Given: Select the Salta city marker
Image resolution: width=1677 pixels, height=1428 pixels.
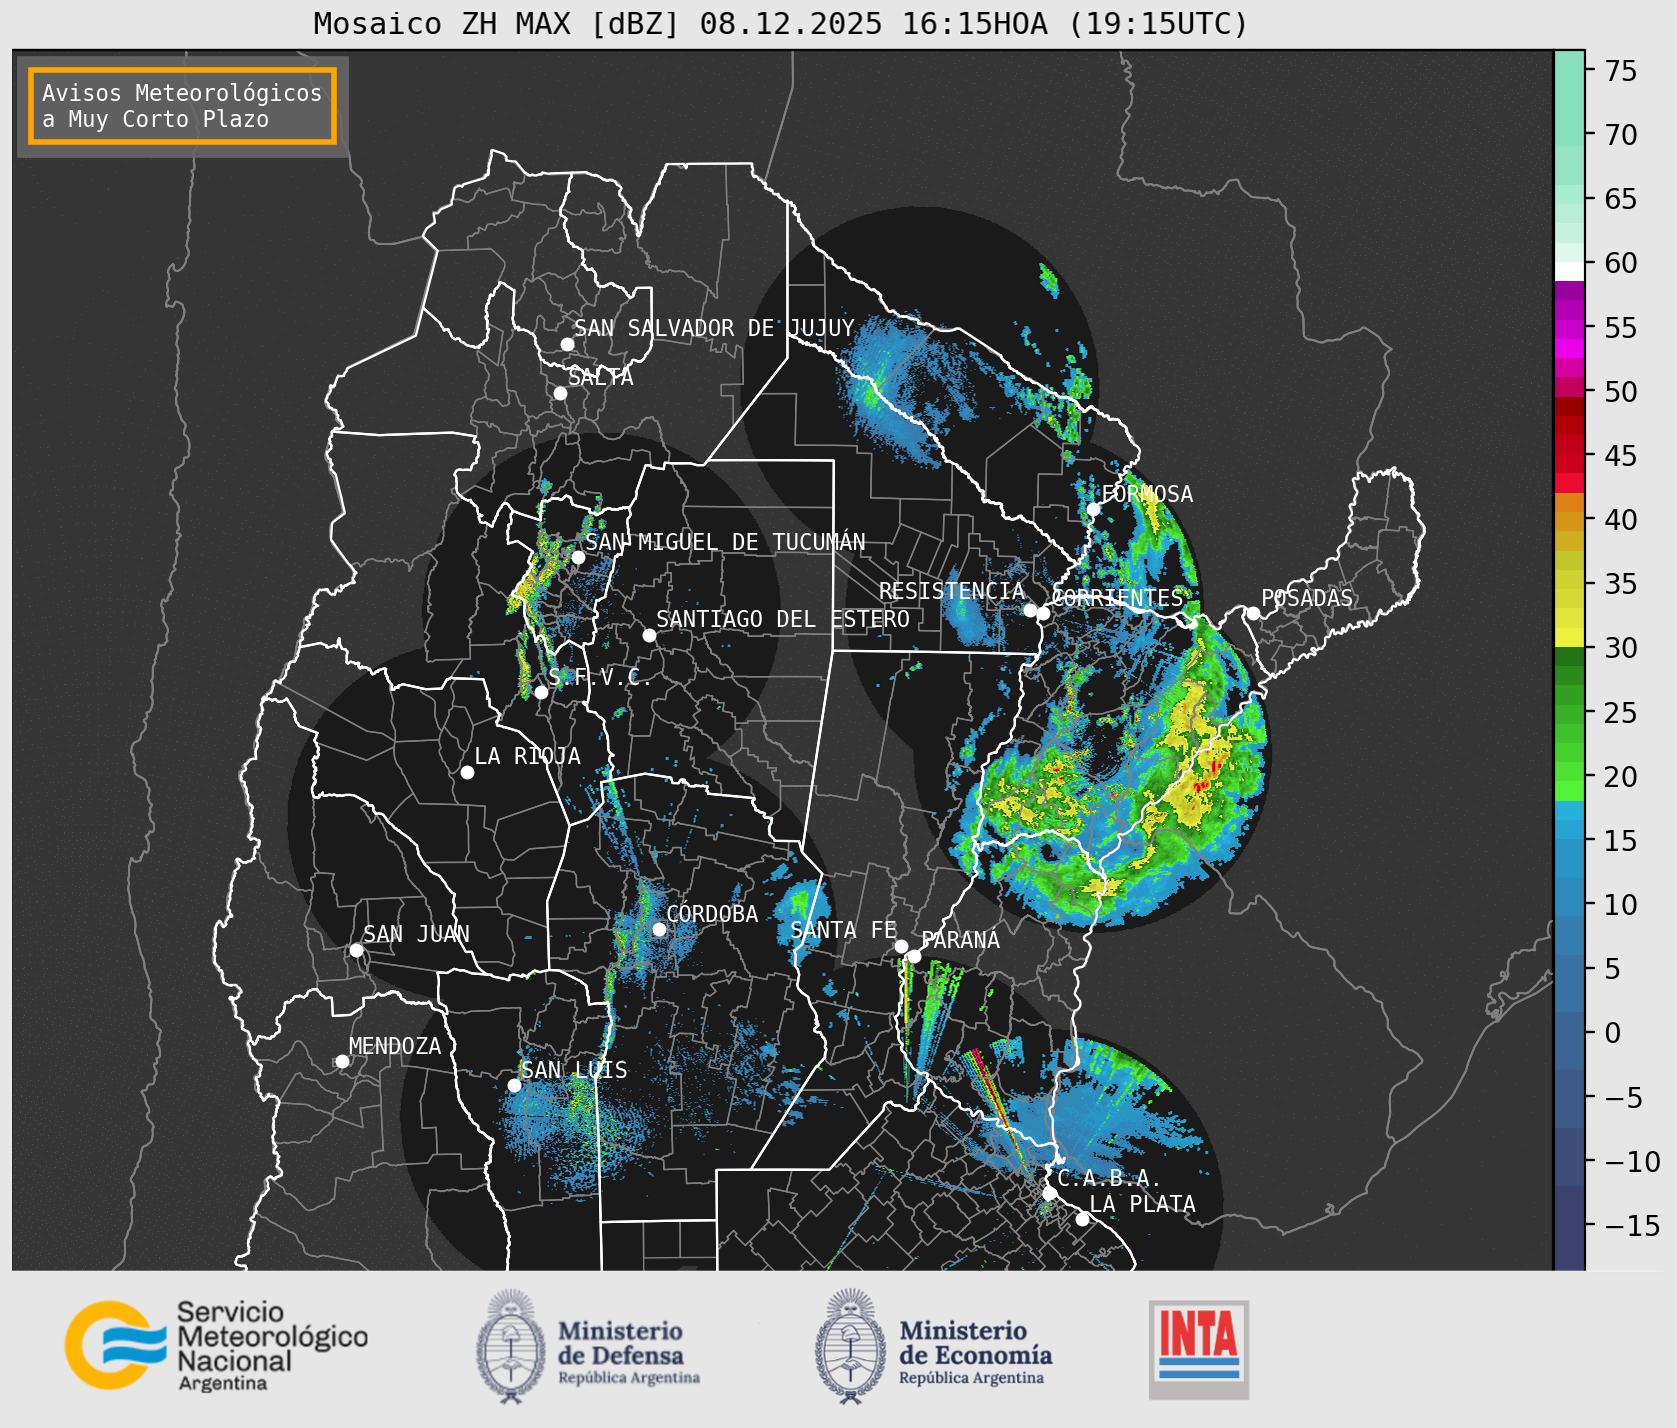Looking at the screenshot, I should point(561,393).
